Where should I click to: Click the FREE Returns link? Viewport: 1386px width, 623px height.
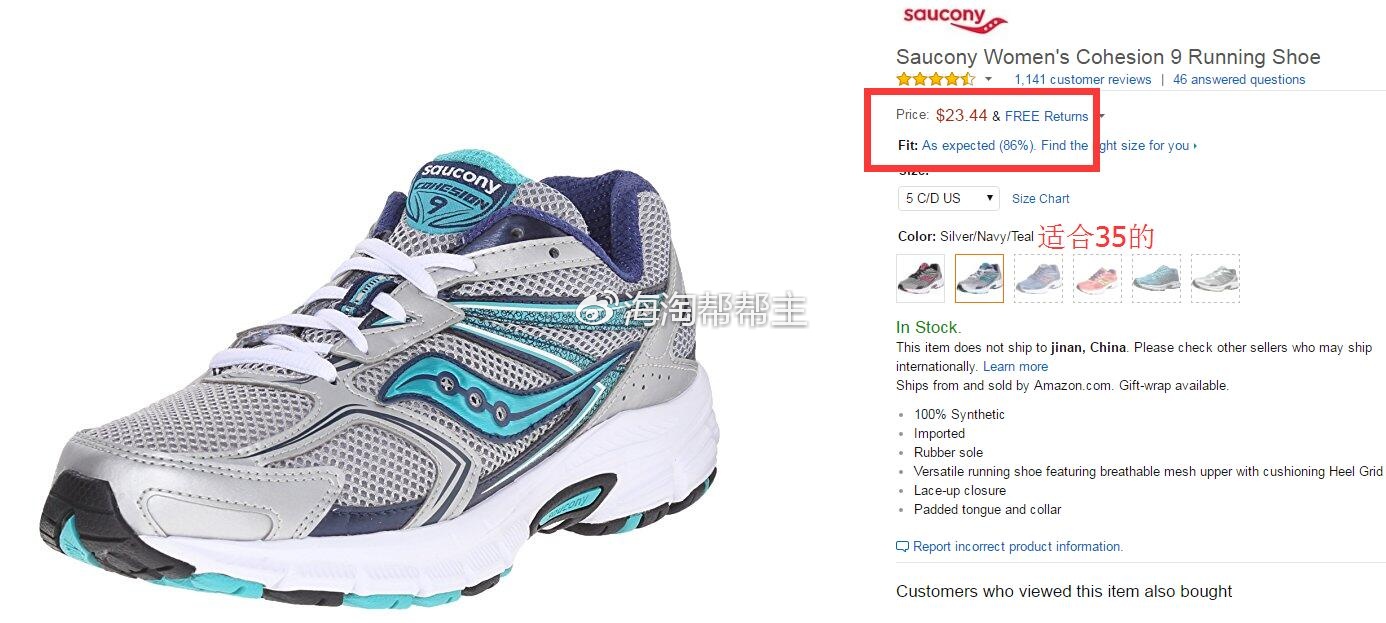(1046, 116)
